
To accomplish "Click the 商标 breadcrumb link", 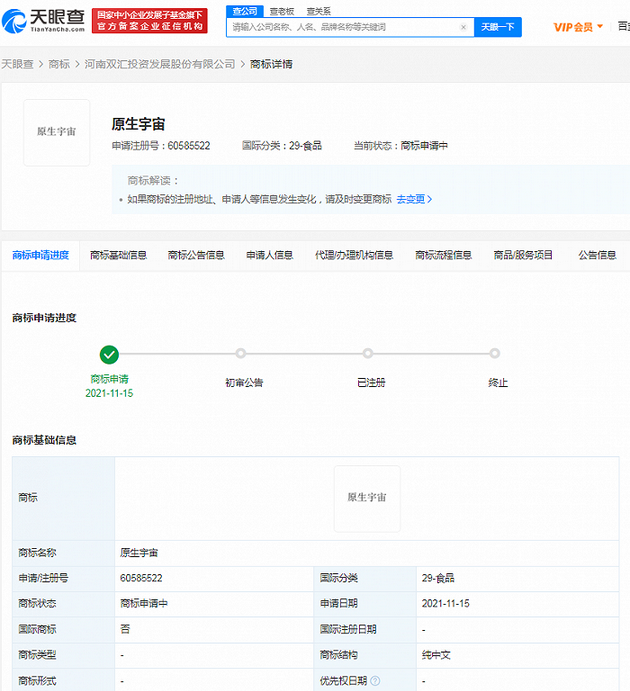I will (x=60, y=64).
